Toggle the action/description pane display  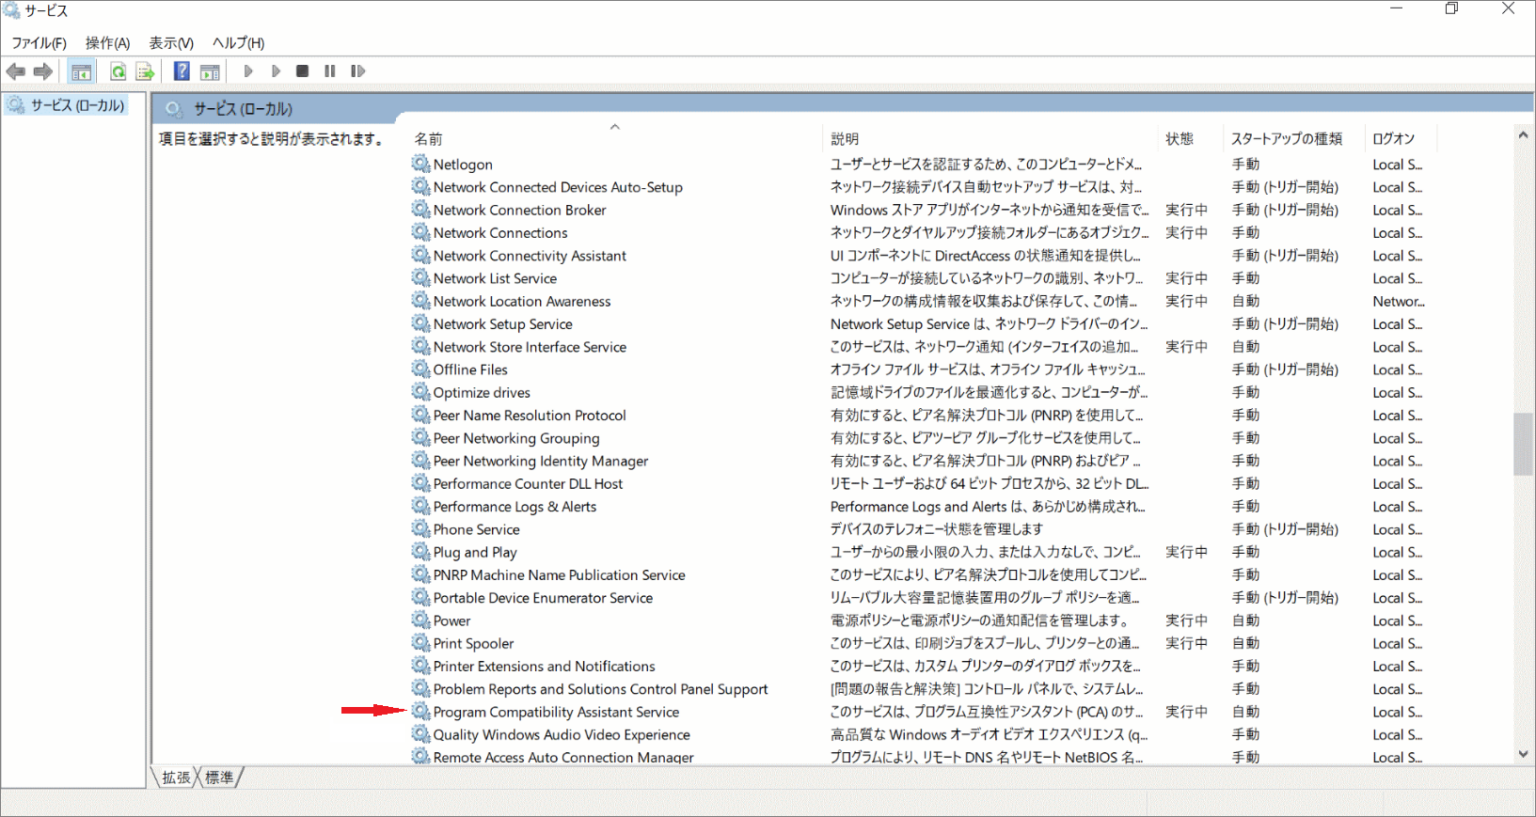click(209, 70)
